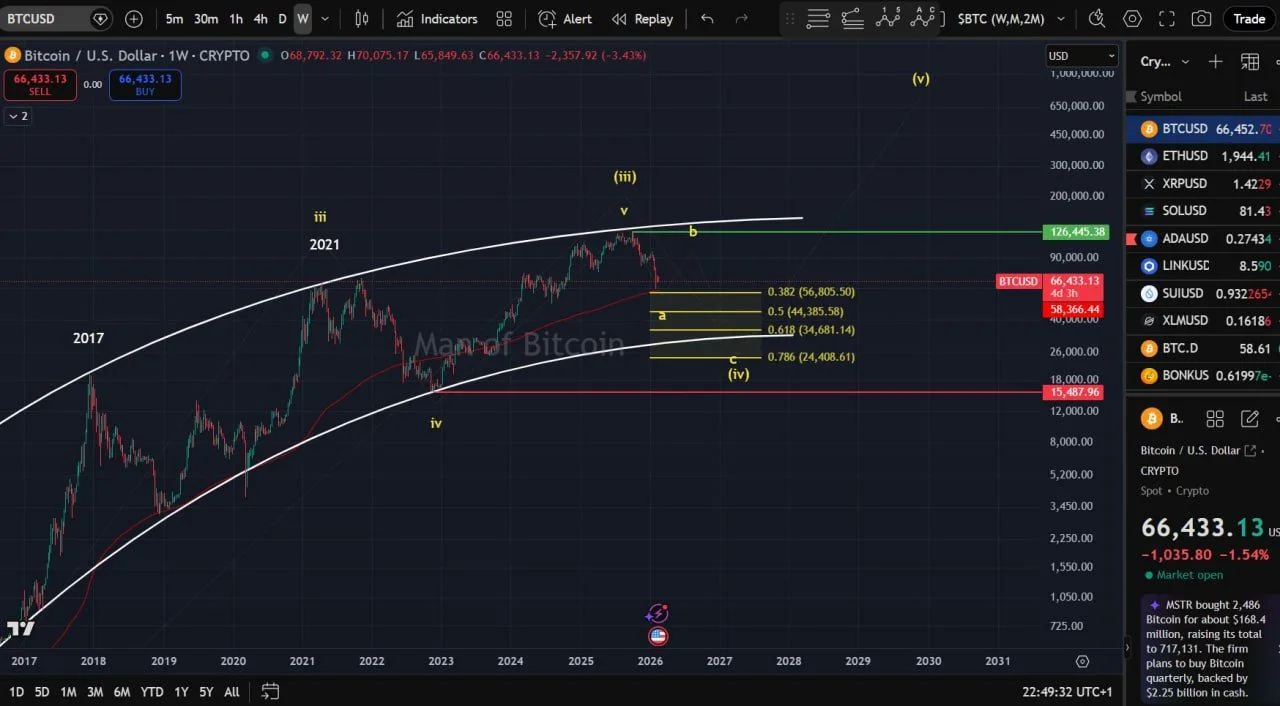The image size is (1280, 706).
Task: Select the D daily timeframe
Action: tap(282, 19)
